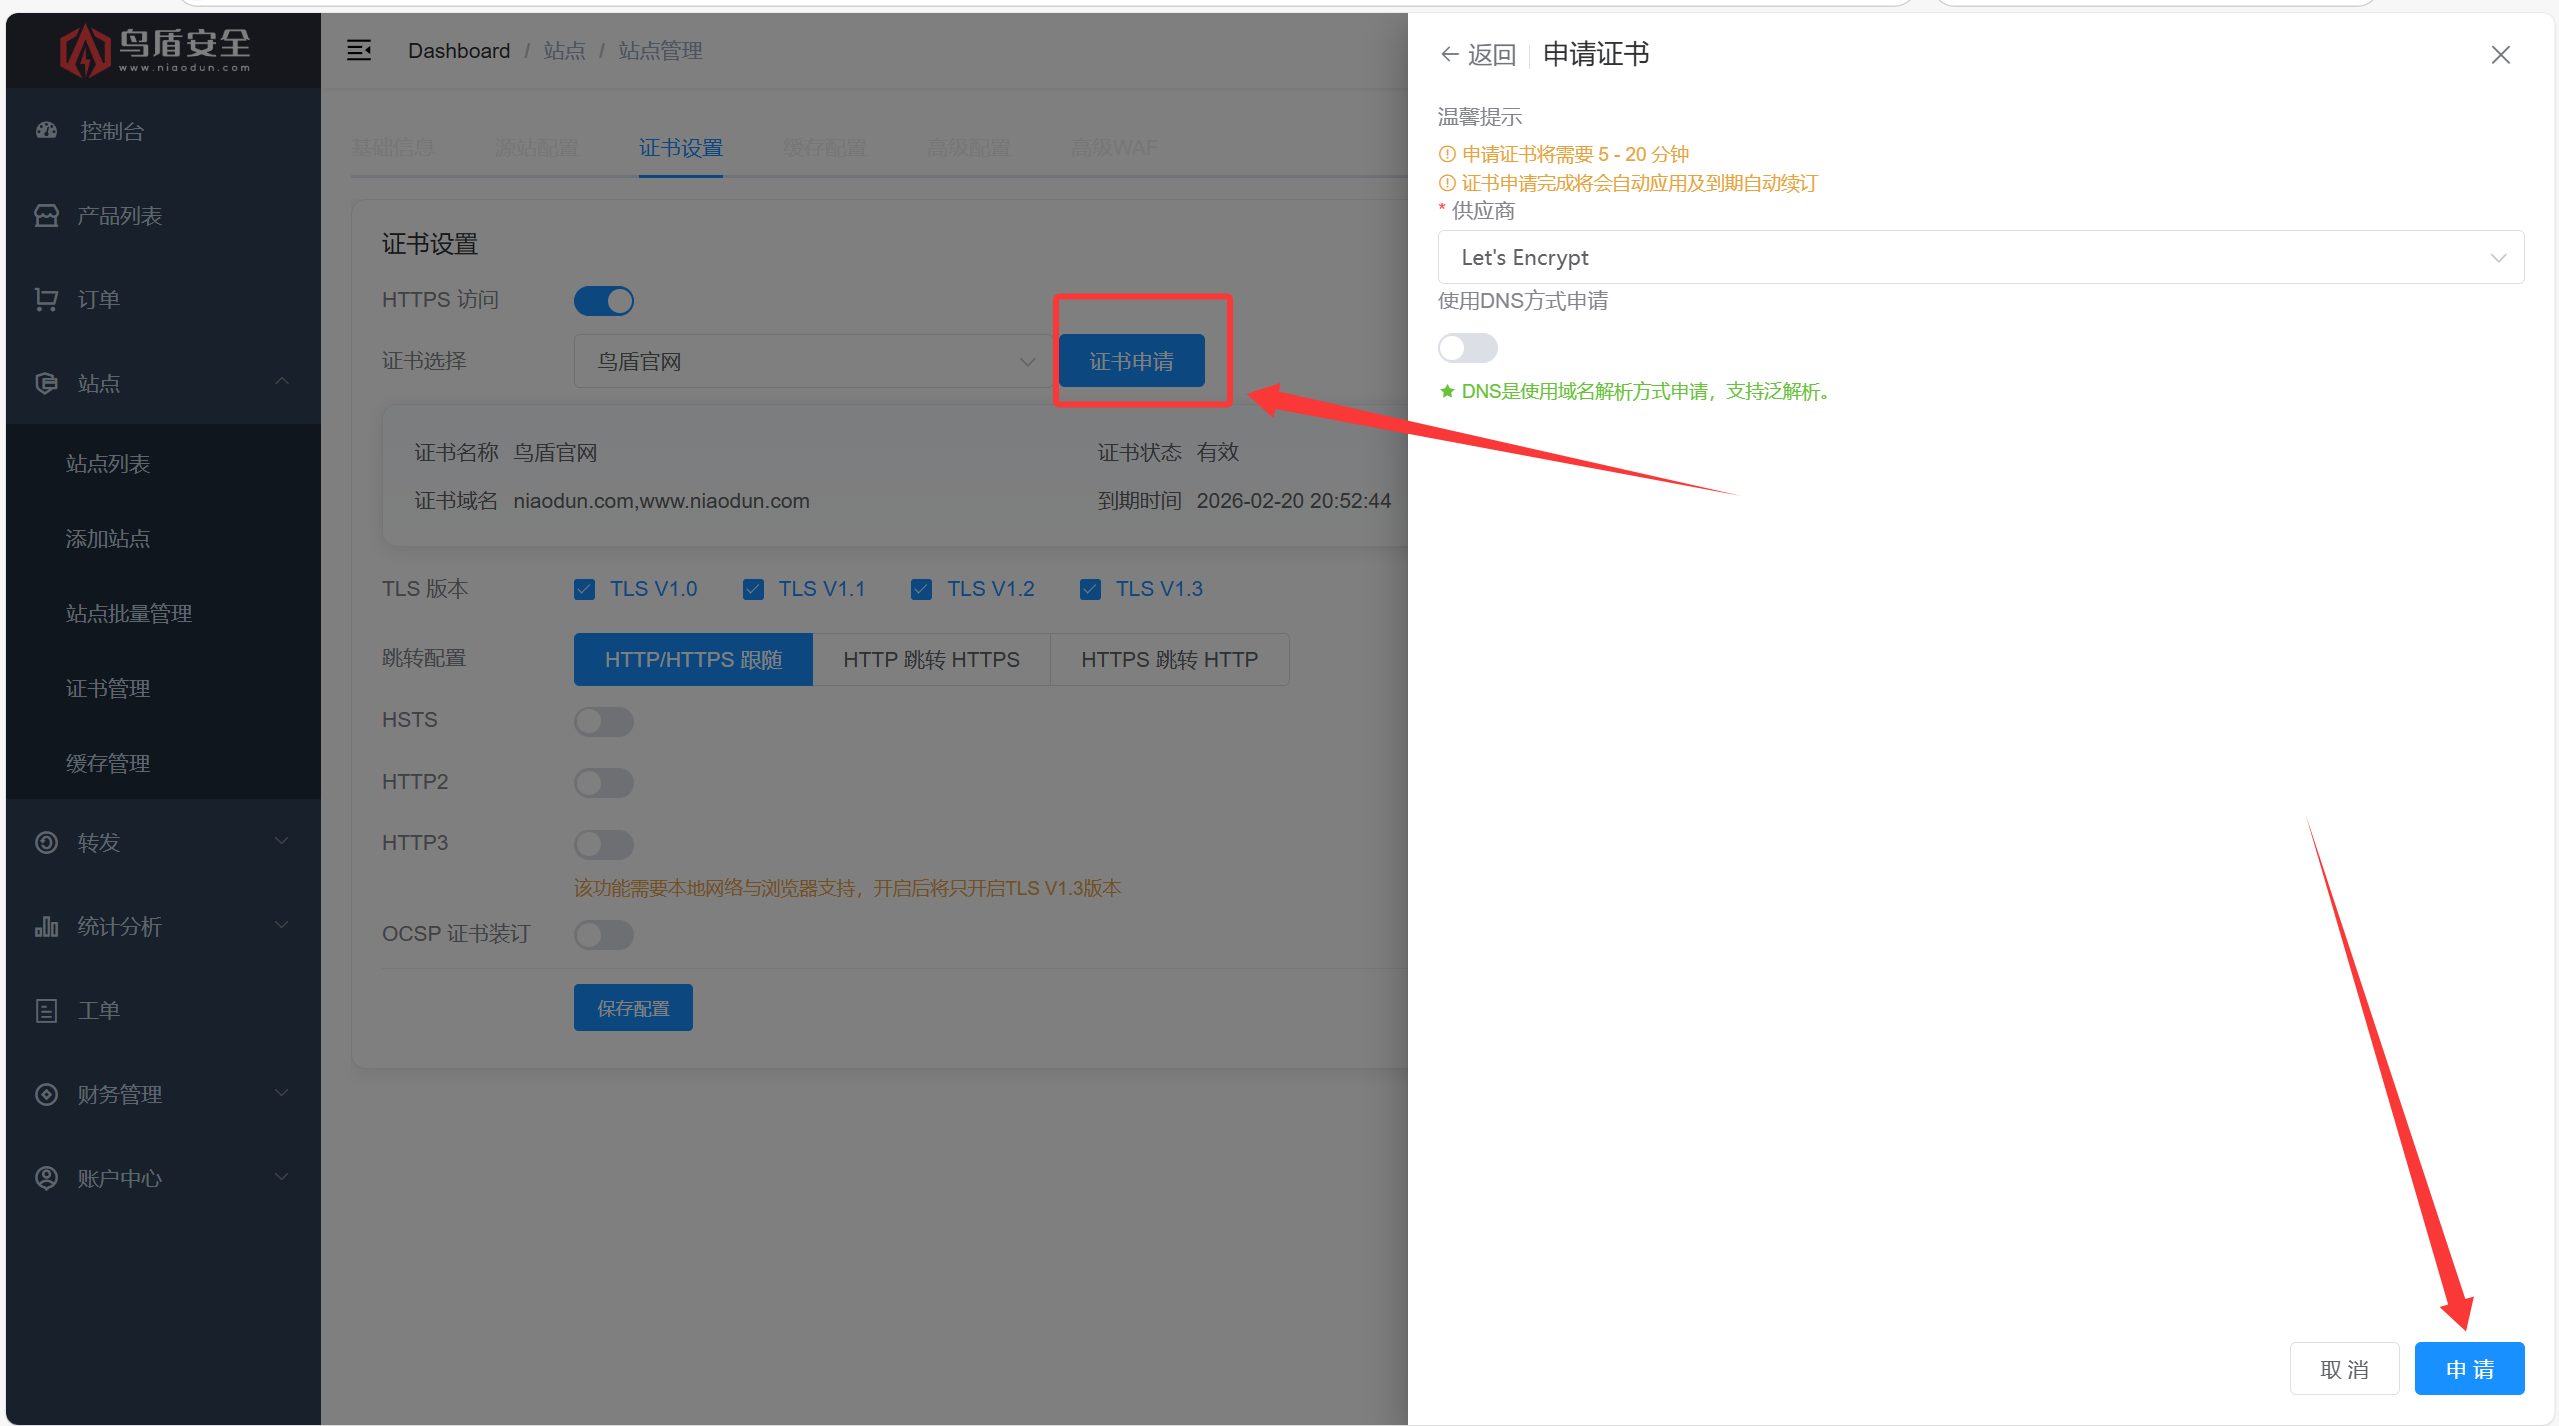Click the 站点管理 breadcrumb text
The image size is (2559, 1426).
[660, 51]
